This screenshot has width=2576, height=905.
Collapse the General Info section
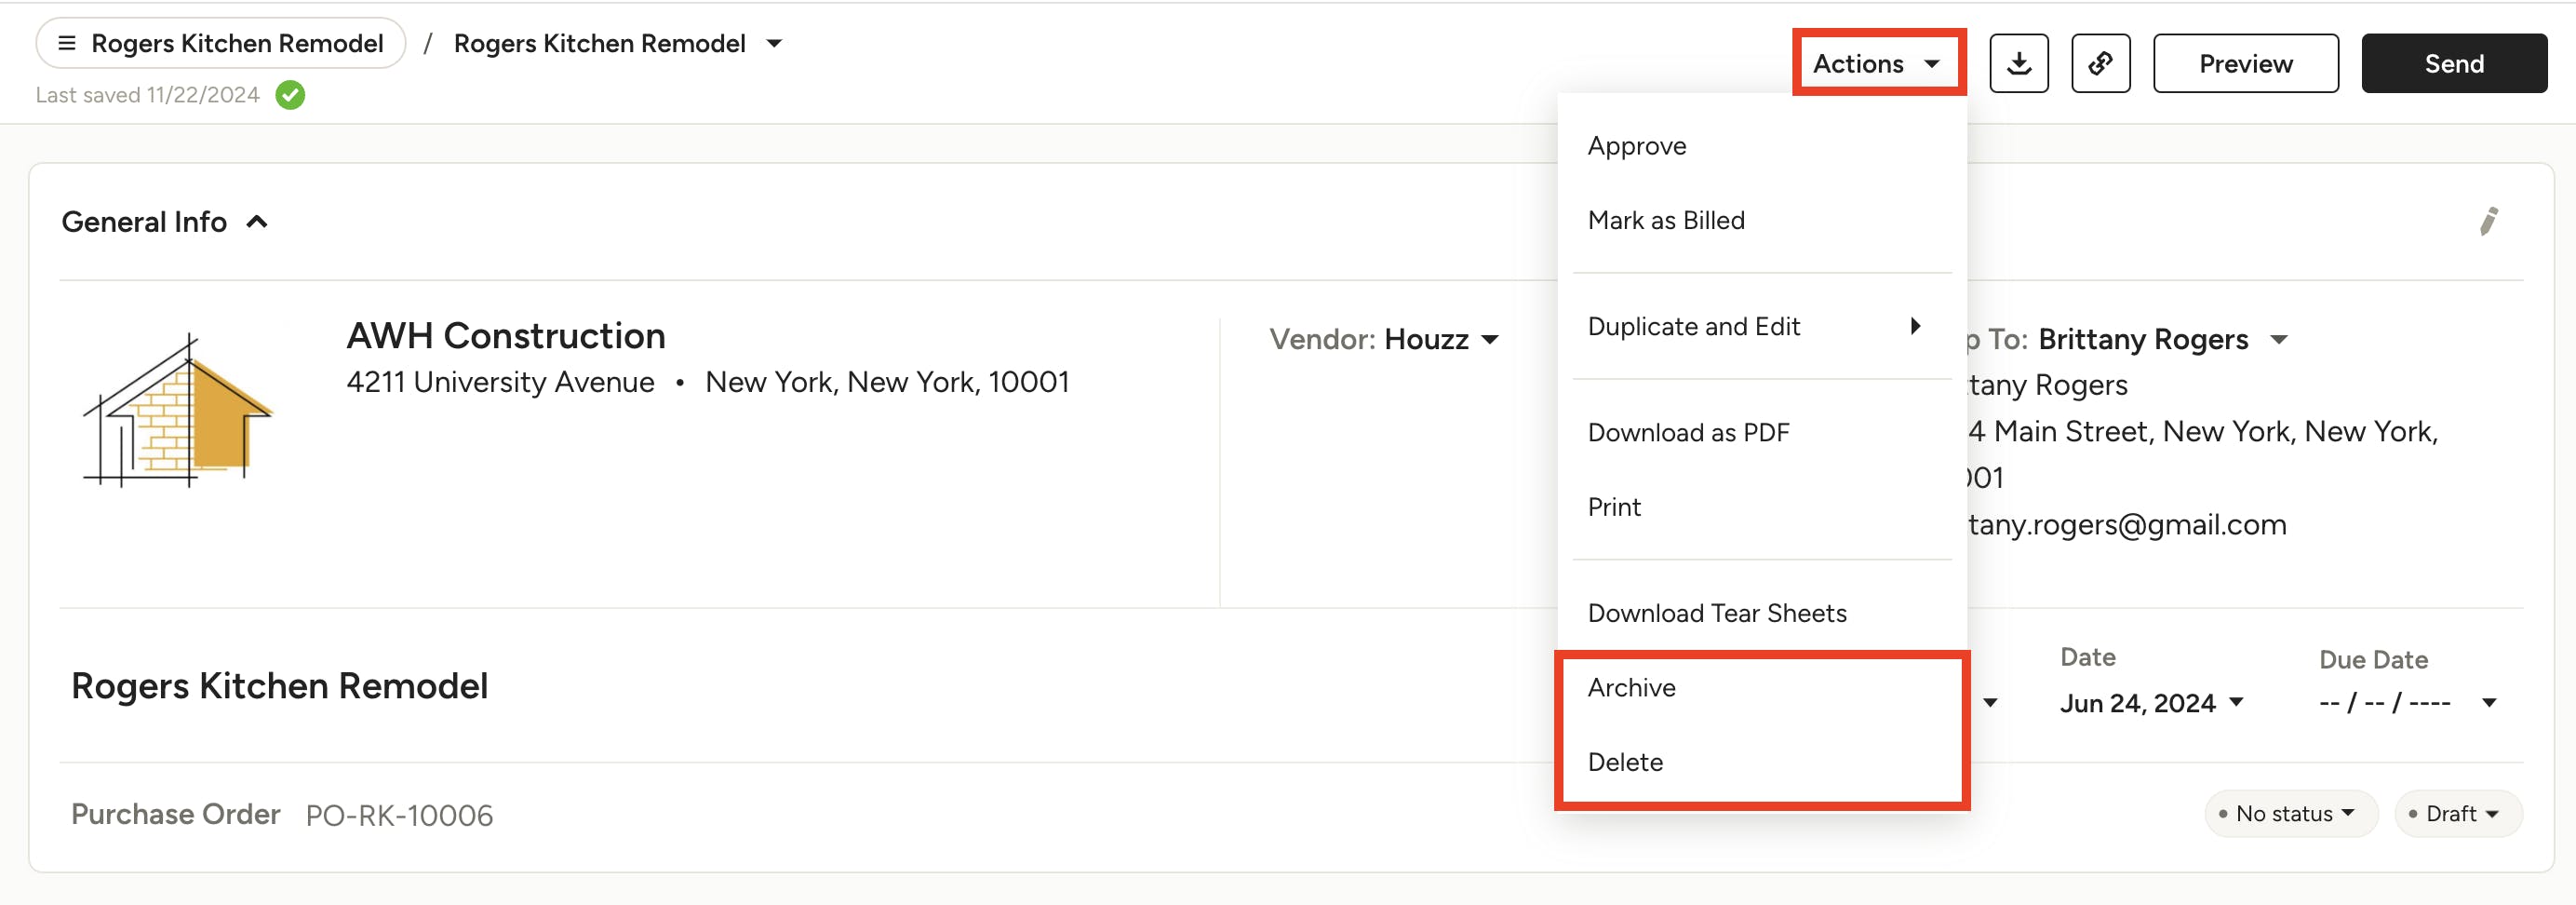coord(257,222)
